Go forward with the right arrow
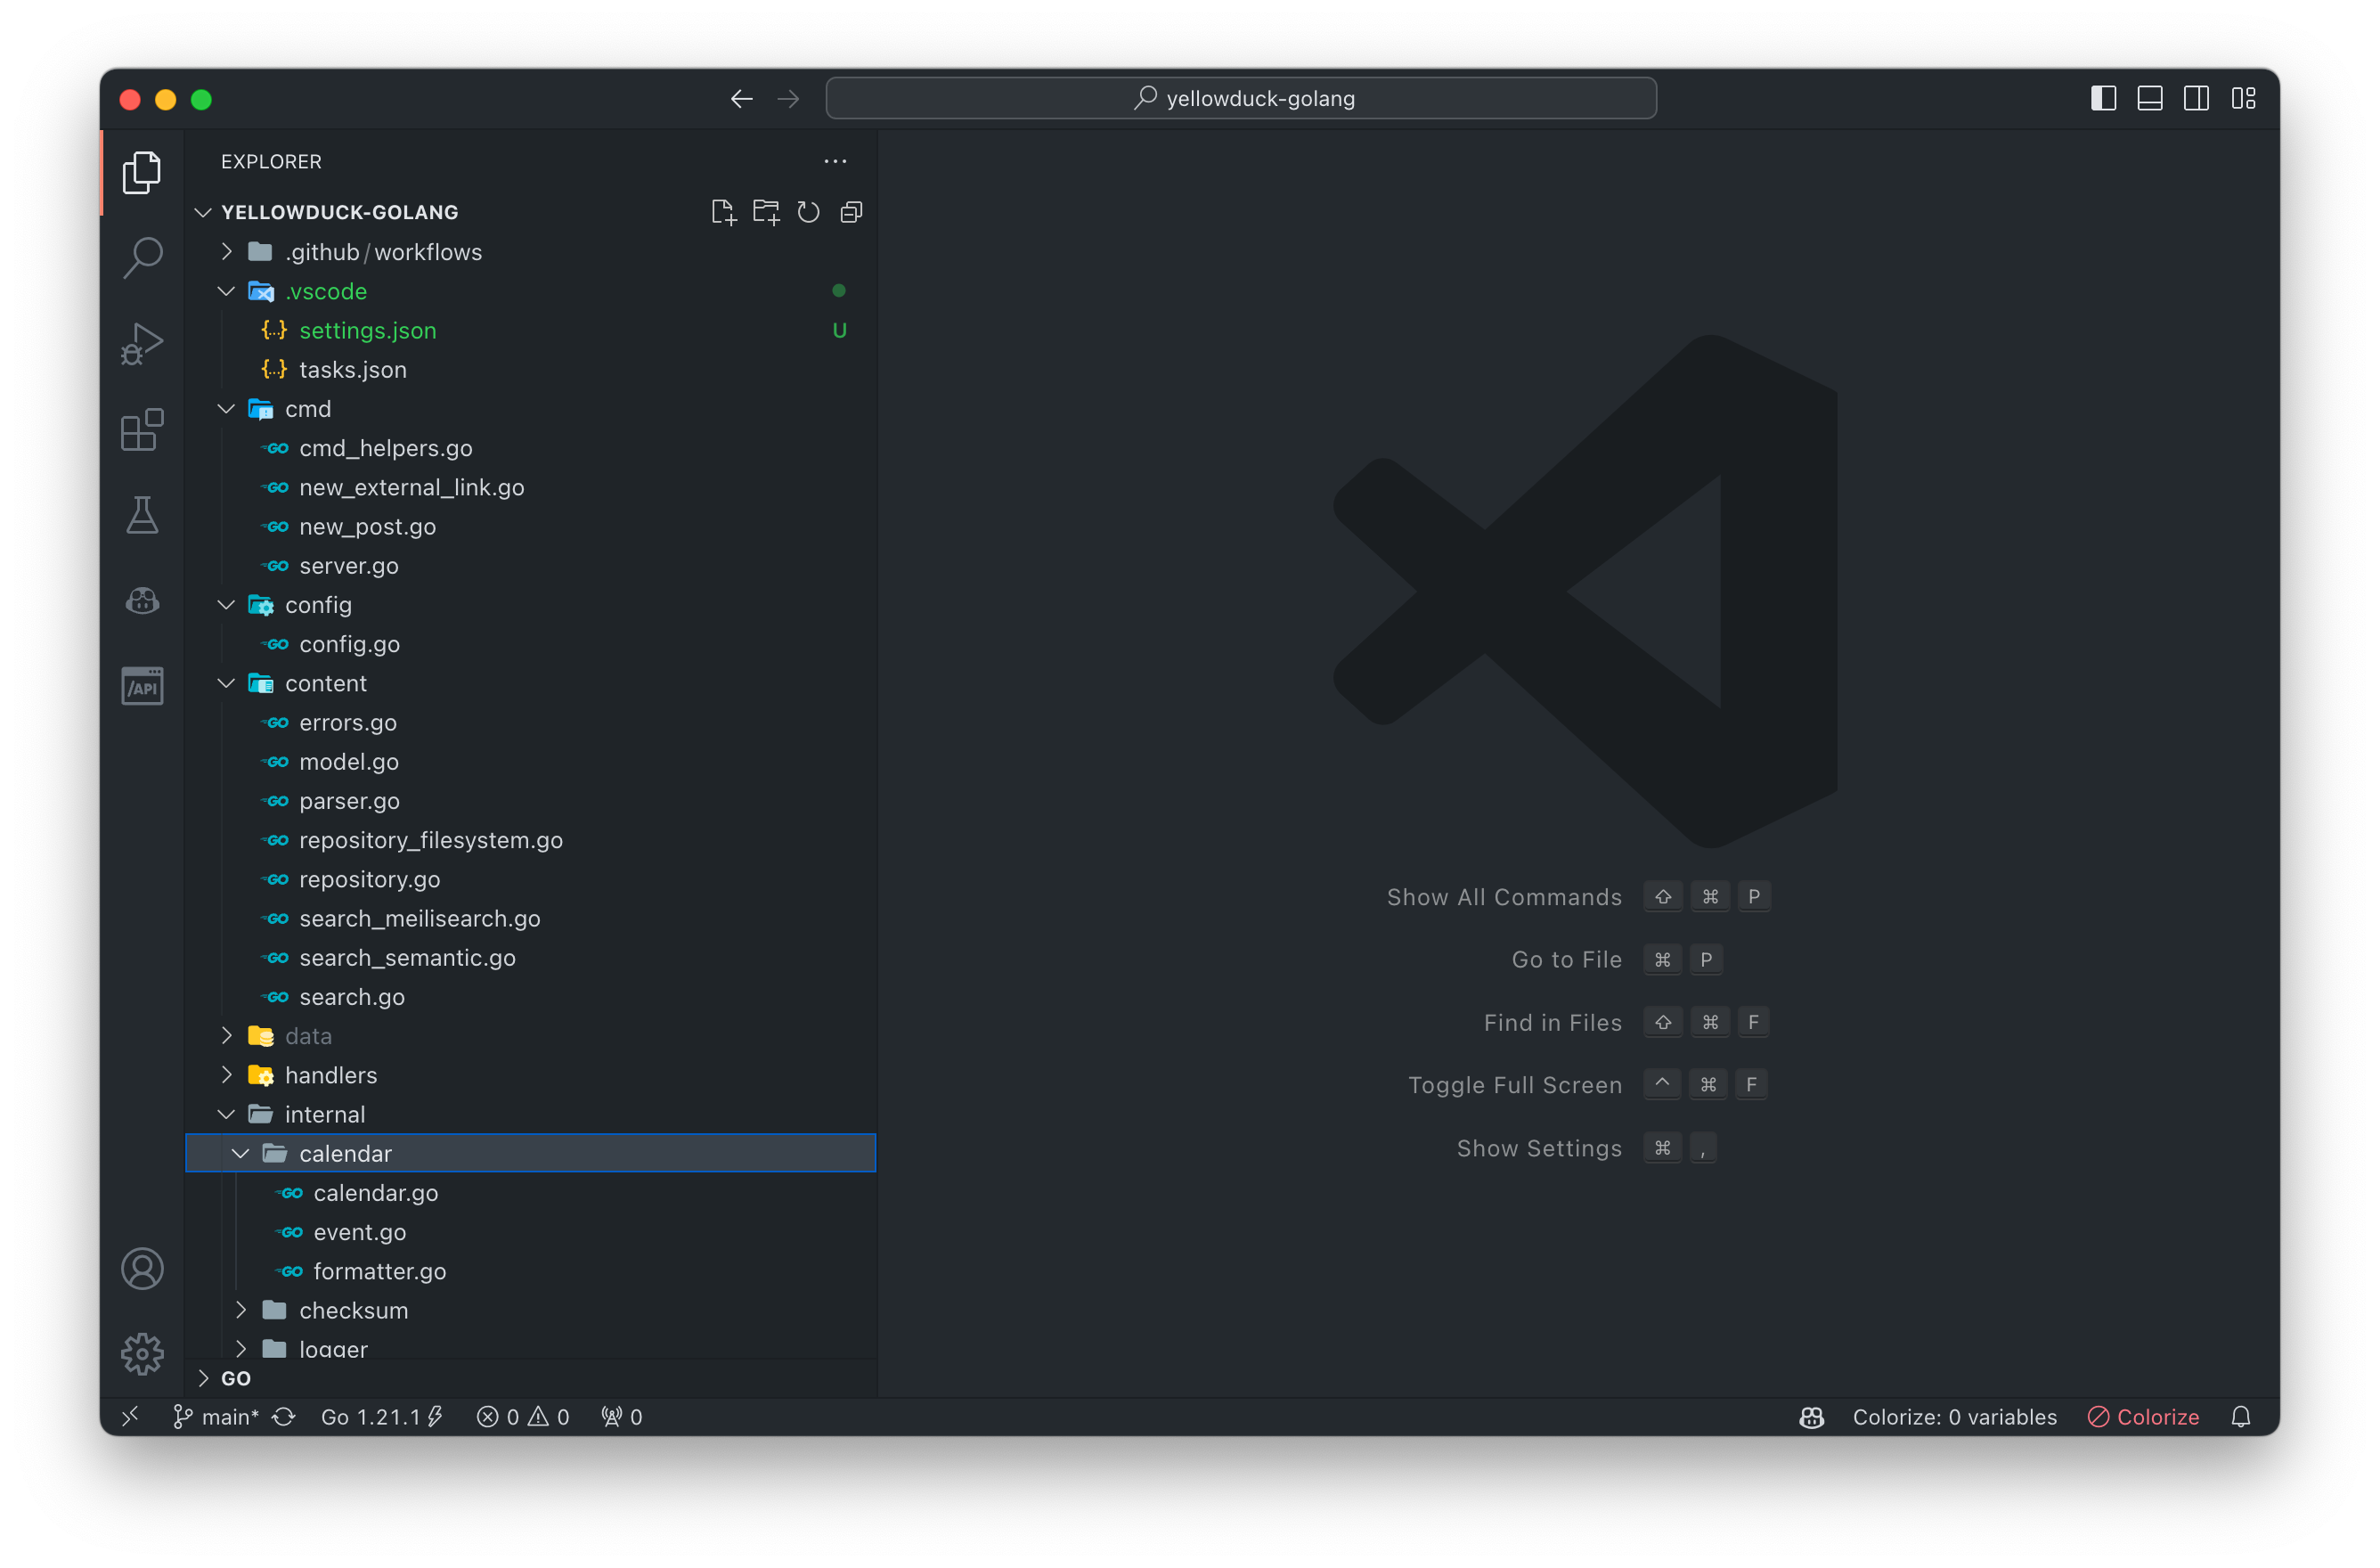The height and width of the screenshot is (1568, 2380). (x=788, y=99)
